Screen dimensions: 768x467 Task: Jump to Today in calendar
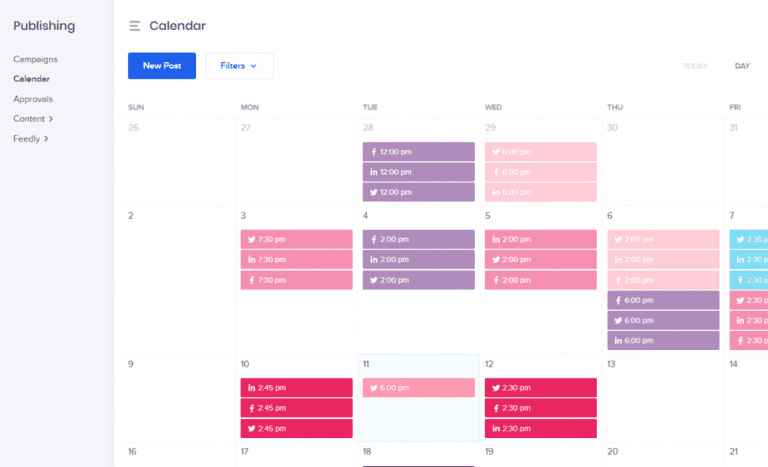pos(695,66)
